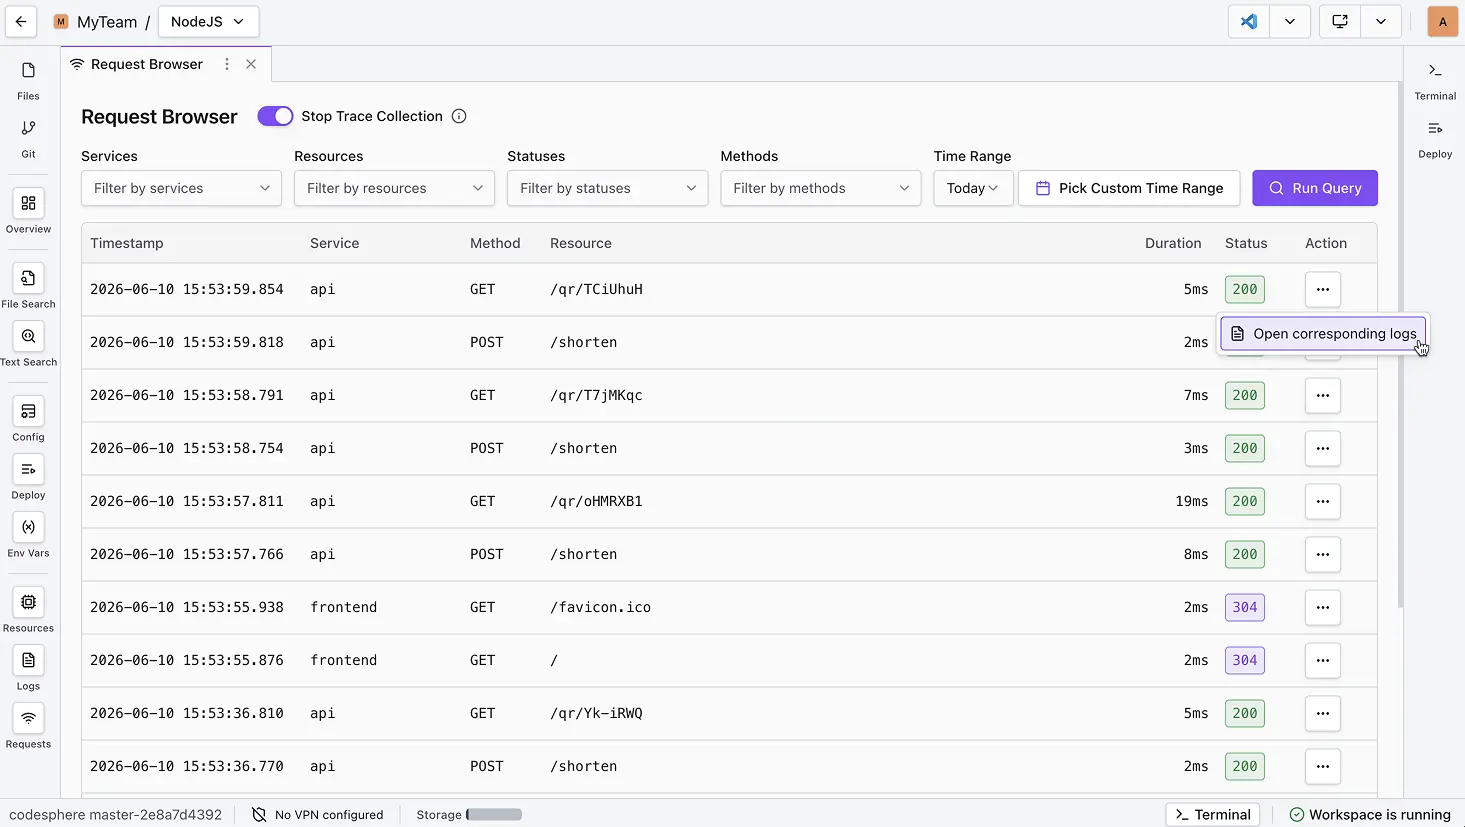Click No VPN configured status icon

coord(259,815)
